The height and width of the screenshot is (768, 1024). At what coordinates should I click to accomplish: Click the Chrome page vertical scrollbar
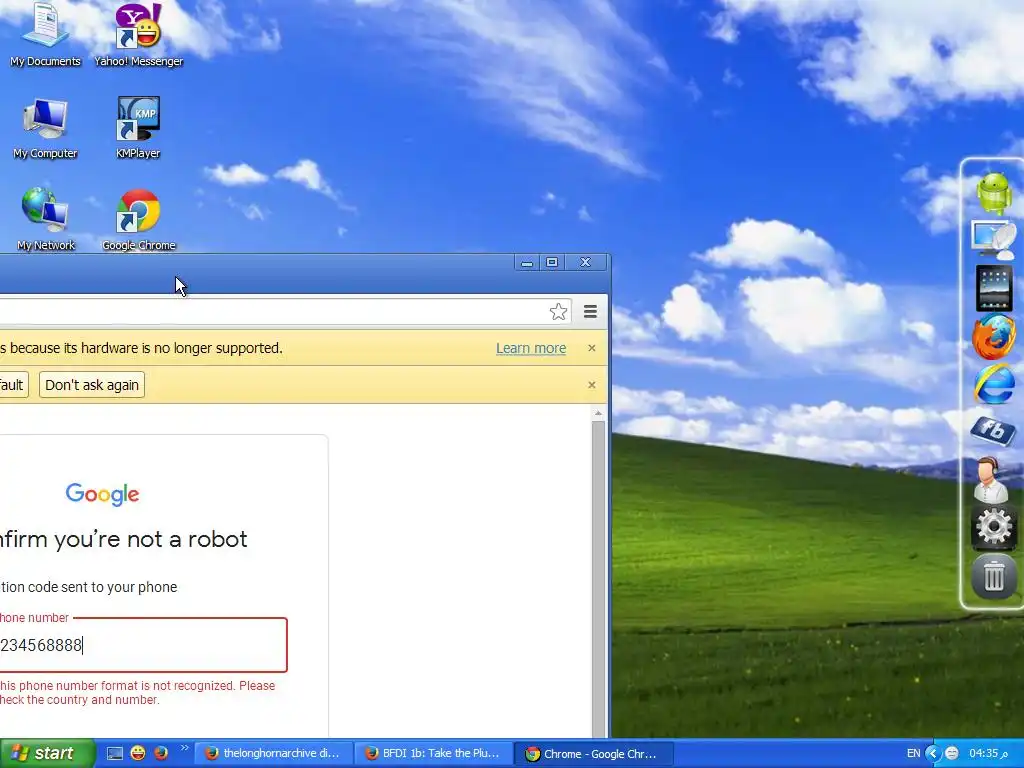(x=599, y=579)
